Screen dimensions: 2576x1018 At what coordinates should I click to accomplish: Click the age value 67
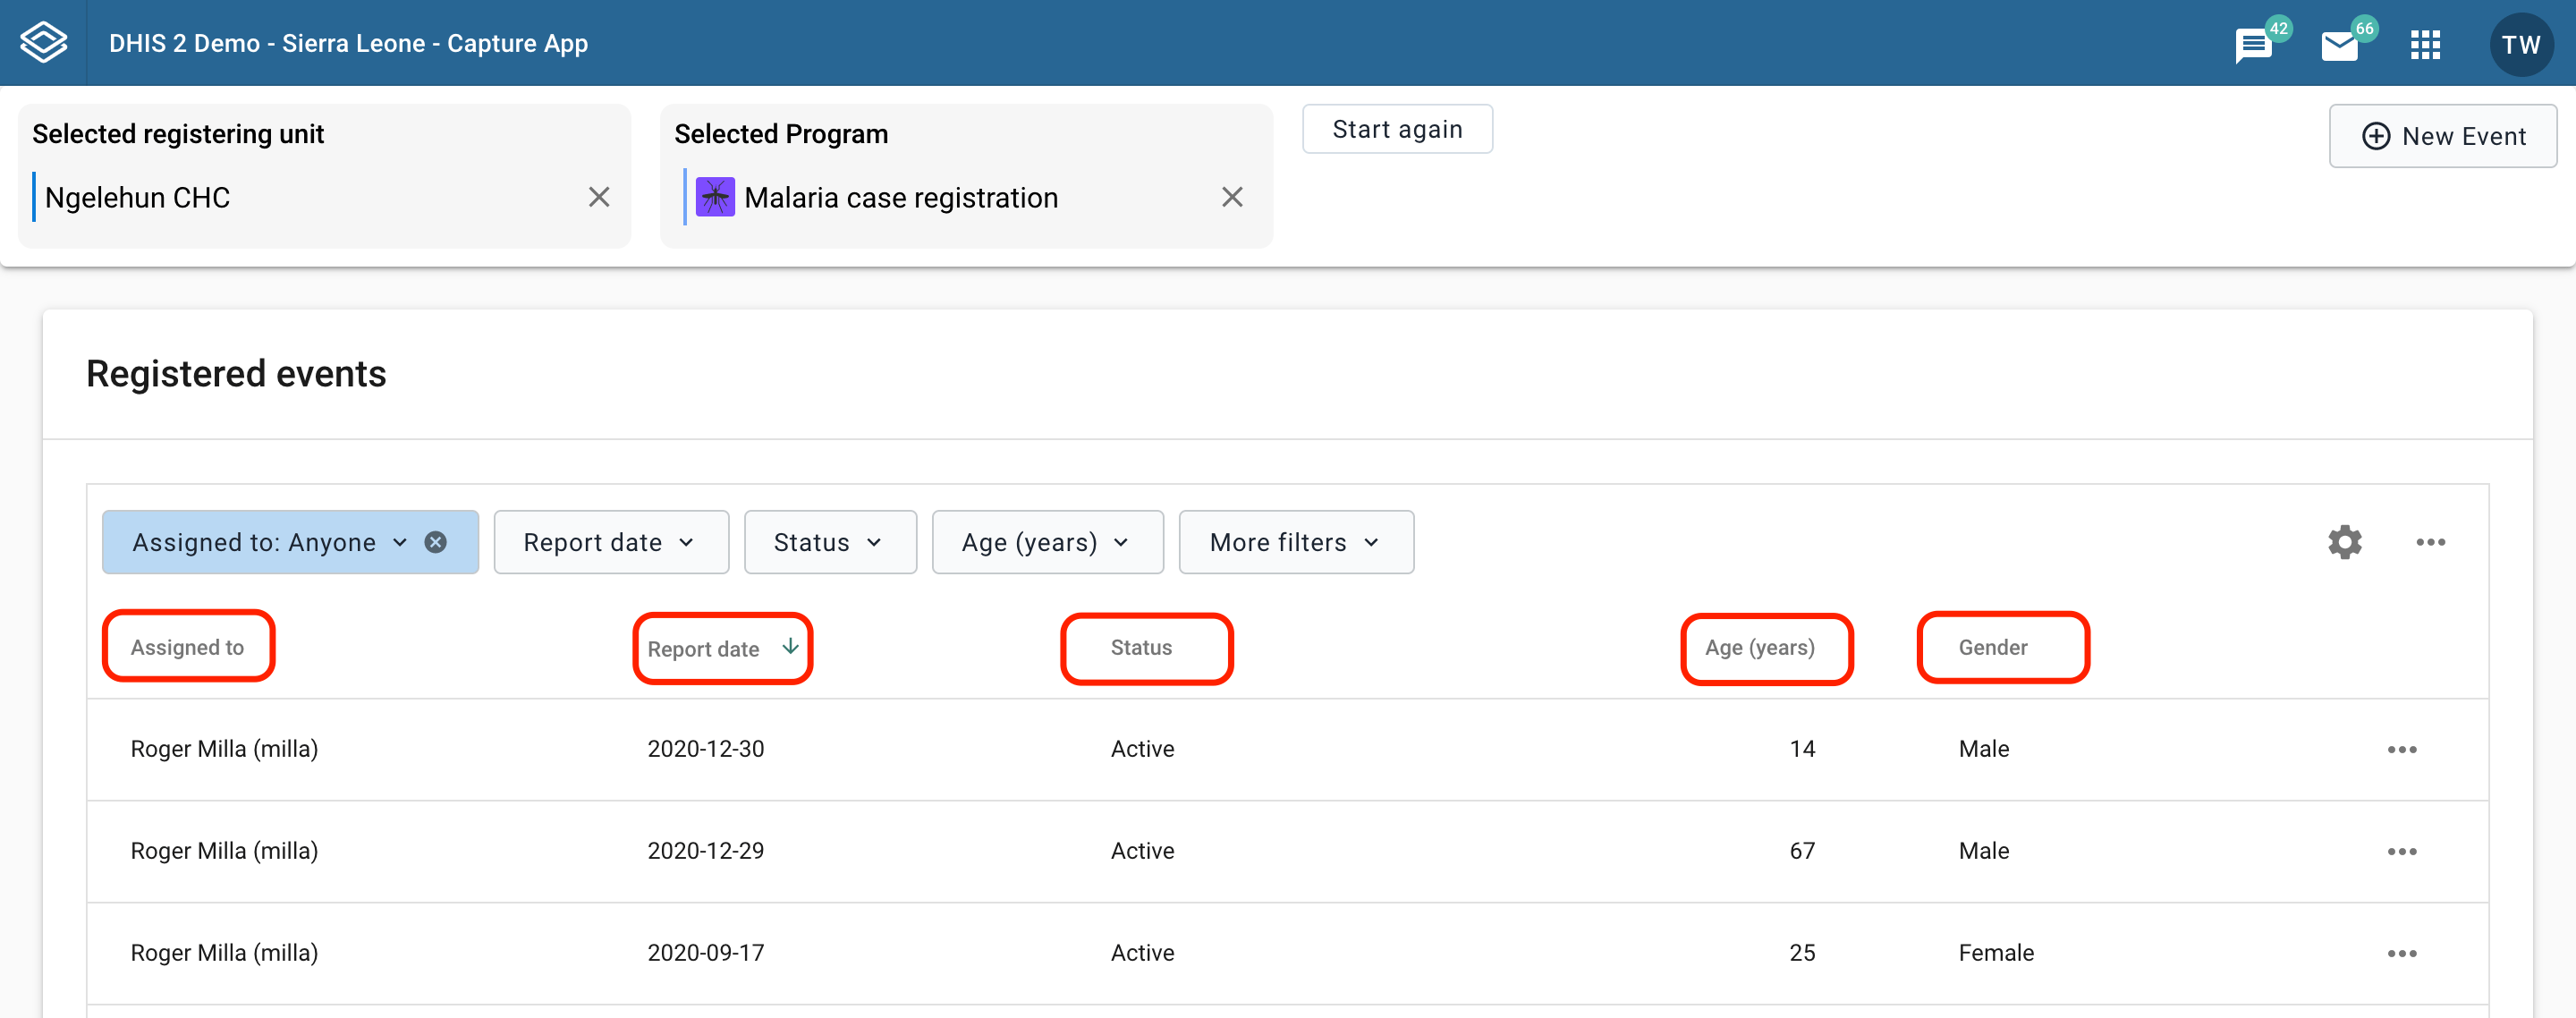pos(1802,851)
